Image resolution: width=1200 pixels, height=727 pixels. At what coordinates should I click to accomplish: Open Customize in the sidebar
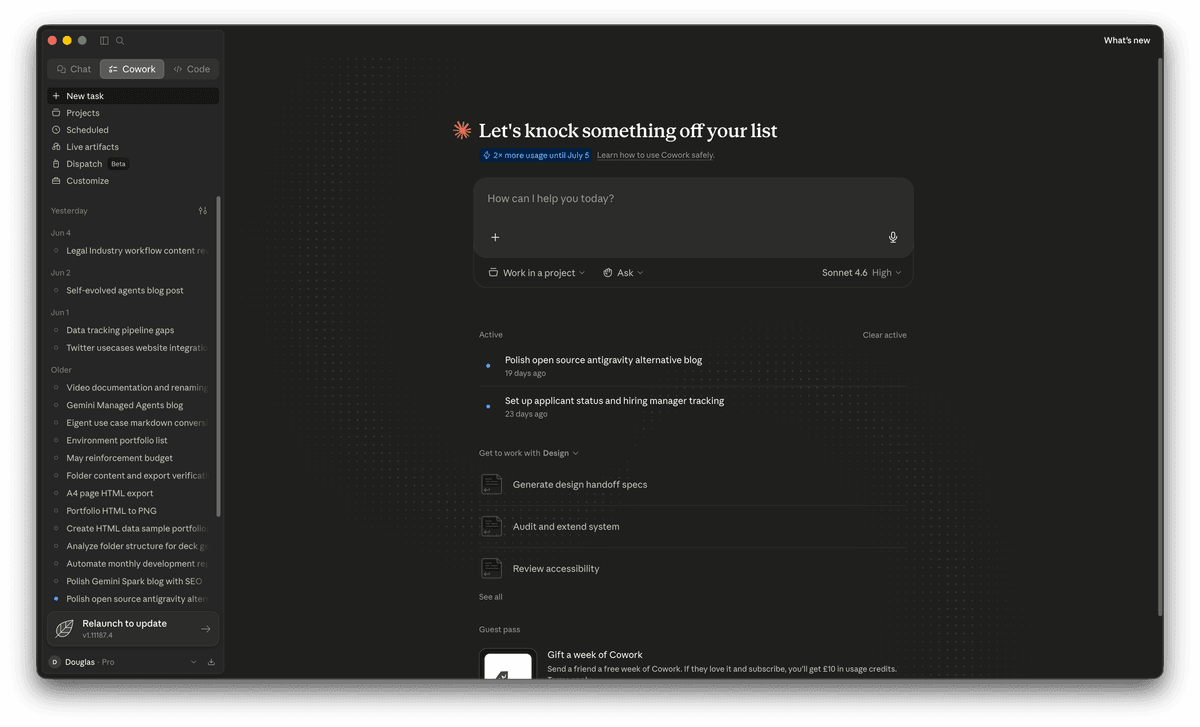(x=133, y=181)
